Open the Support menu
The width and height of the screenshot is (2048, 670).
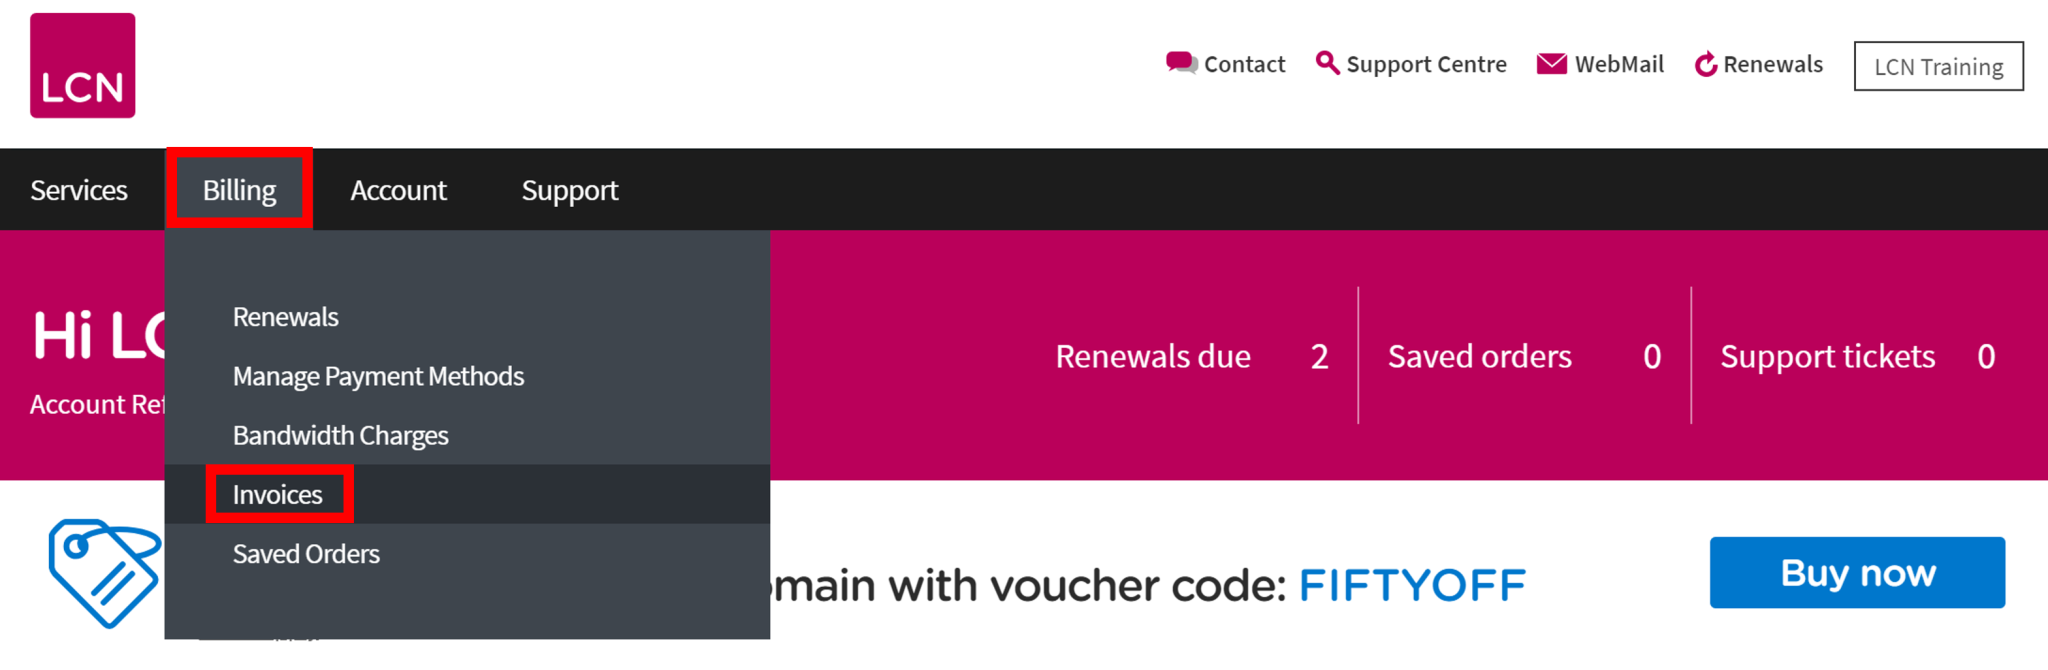tap(570, 189)
